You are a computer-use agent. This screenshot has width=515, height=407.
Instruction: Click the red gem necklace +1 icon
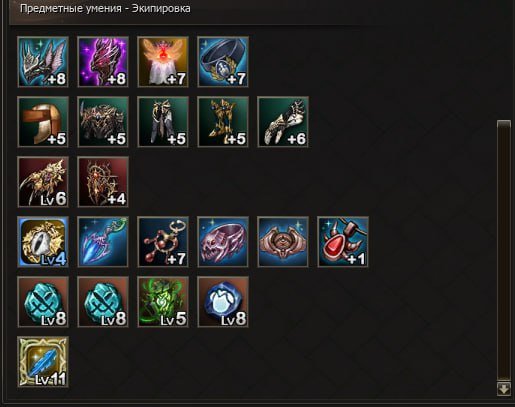click(x=343, y=242)
